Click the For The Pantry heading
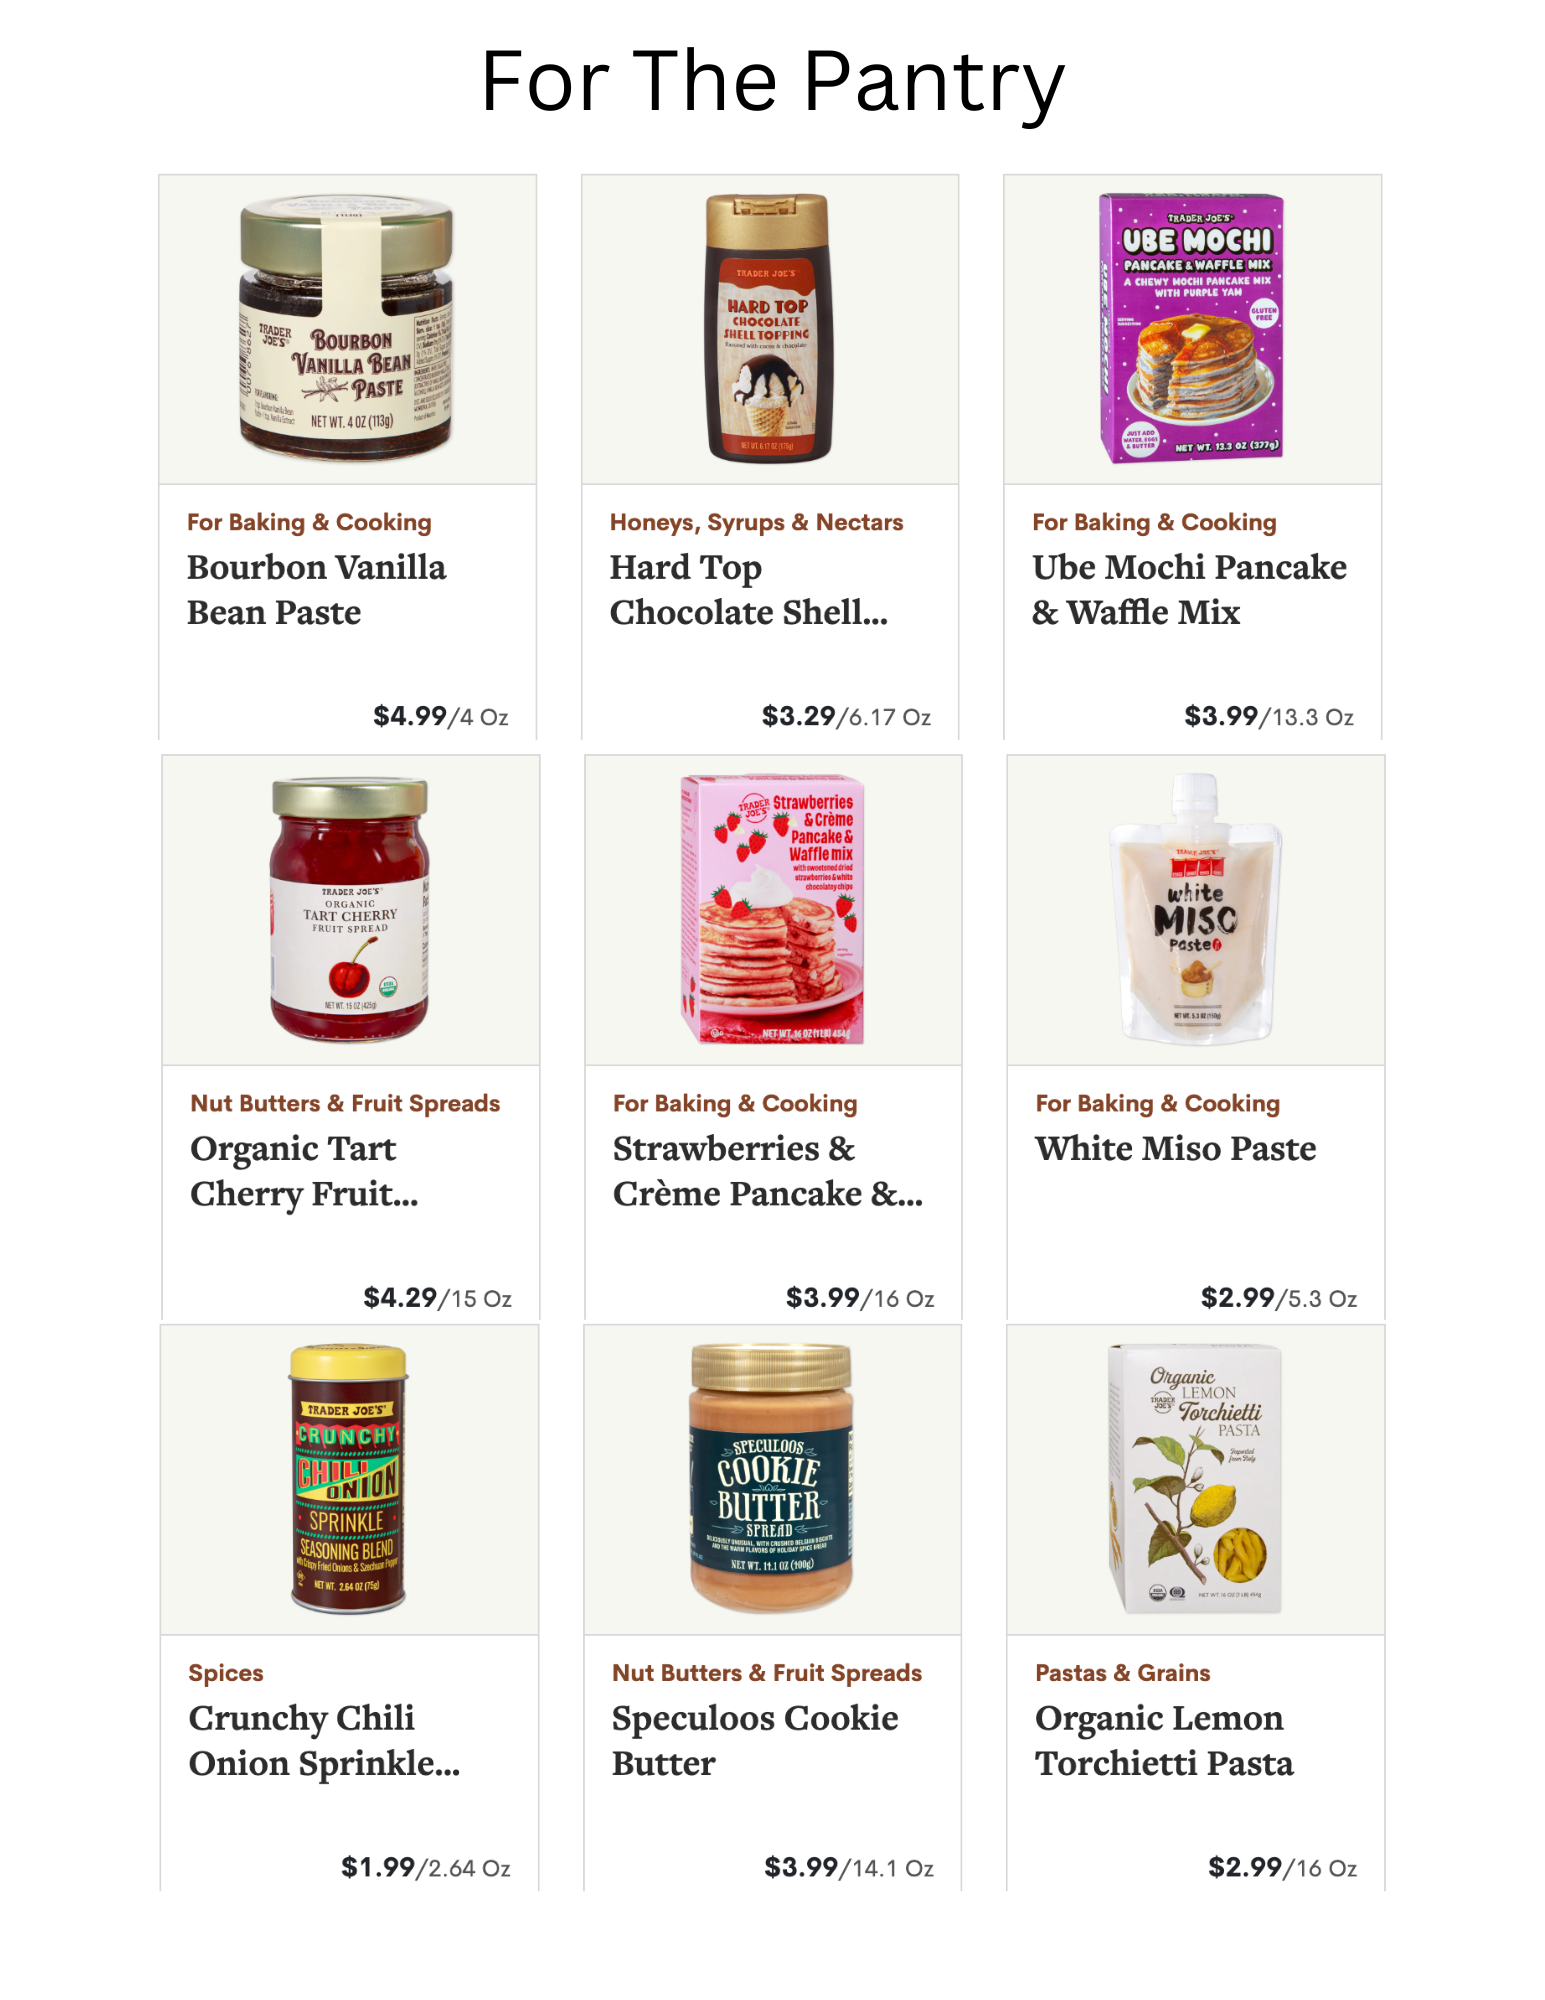 point(772,82)
